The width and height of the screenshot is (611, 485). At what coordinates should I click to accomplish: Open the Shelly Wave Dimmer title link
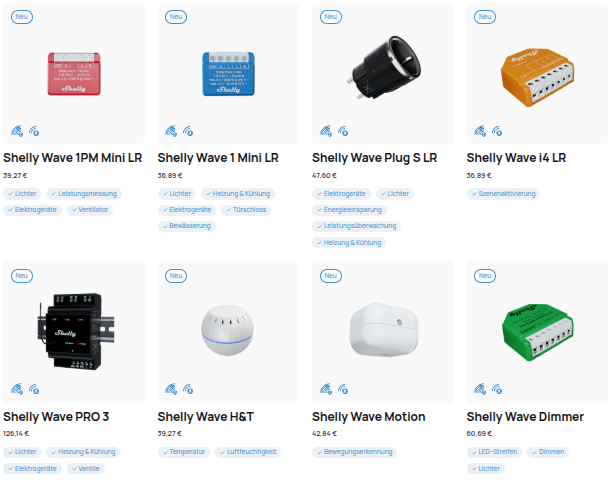(525, 417)
